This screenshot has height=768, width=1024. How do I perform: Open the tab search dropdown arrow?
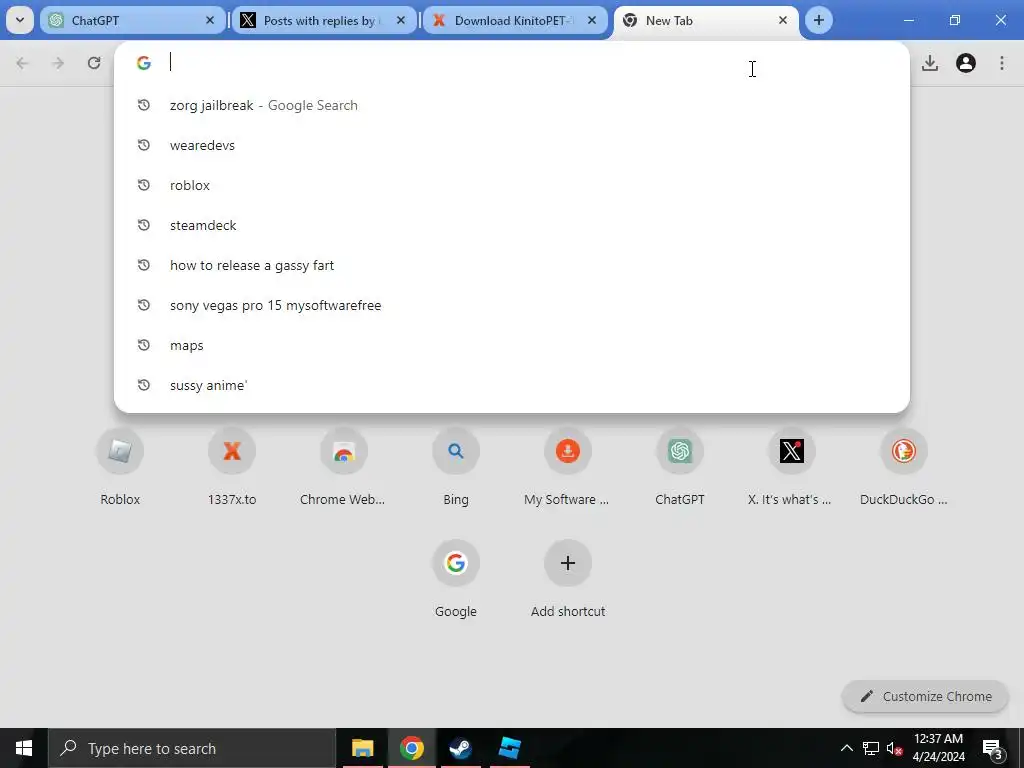20,20
